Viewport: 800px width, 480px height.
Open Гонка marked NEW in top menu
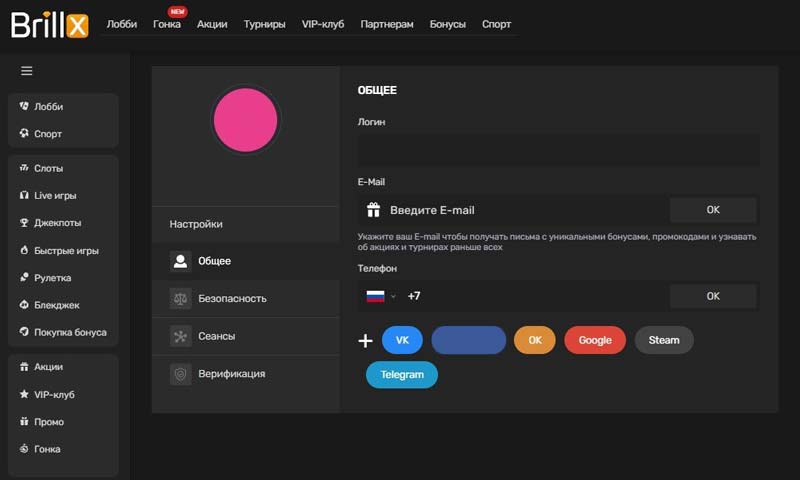167,24
